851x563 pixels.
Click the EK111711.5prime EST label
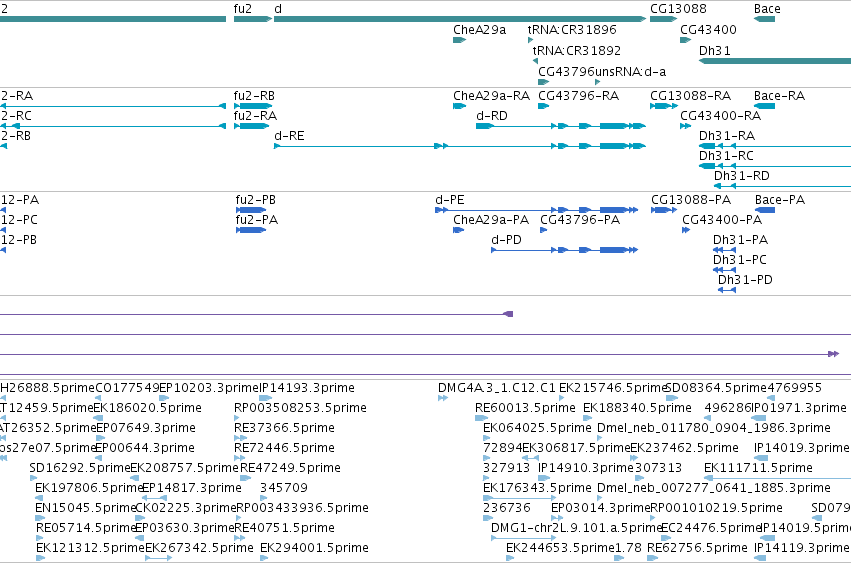pos(758,468)
